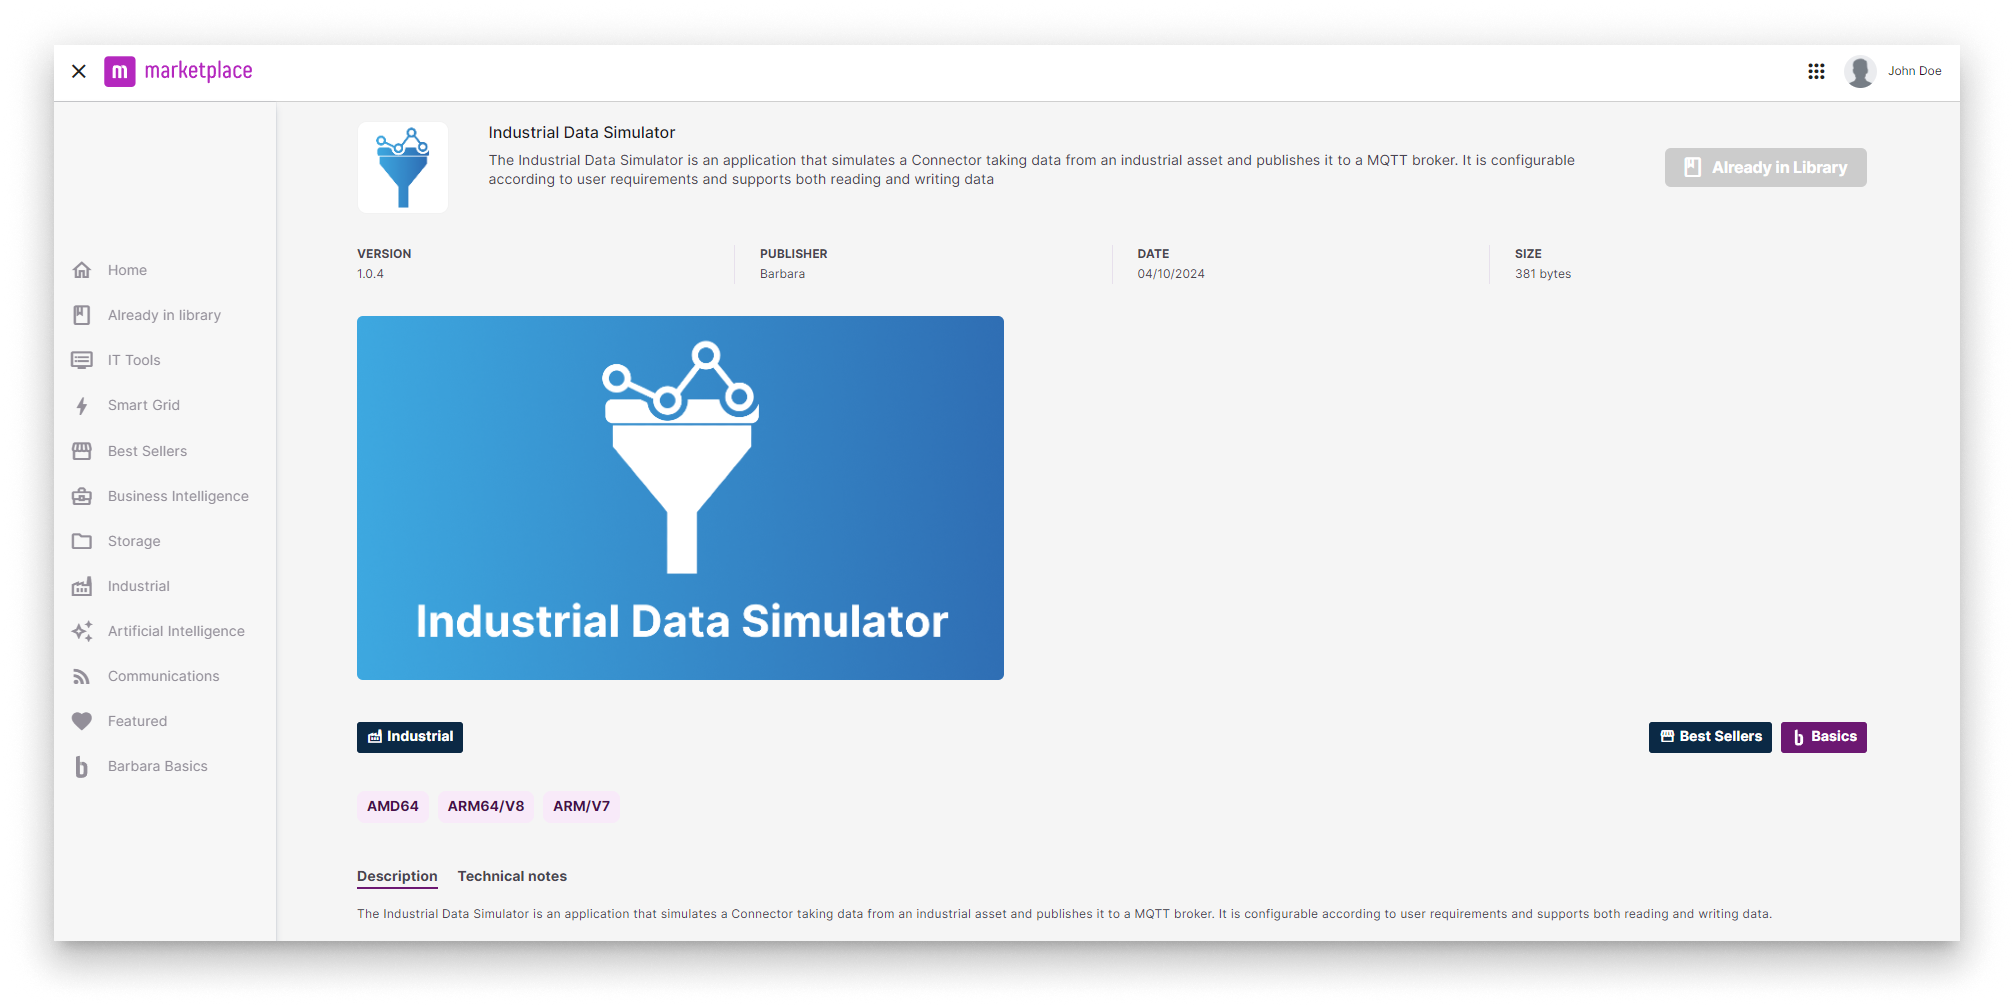Select the Artificial Intelligence sparkles icon

point(81,631)
